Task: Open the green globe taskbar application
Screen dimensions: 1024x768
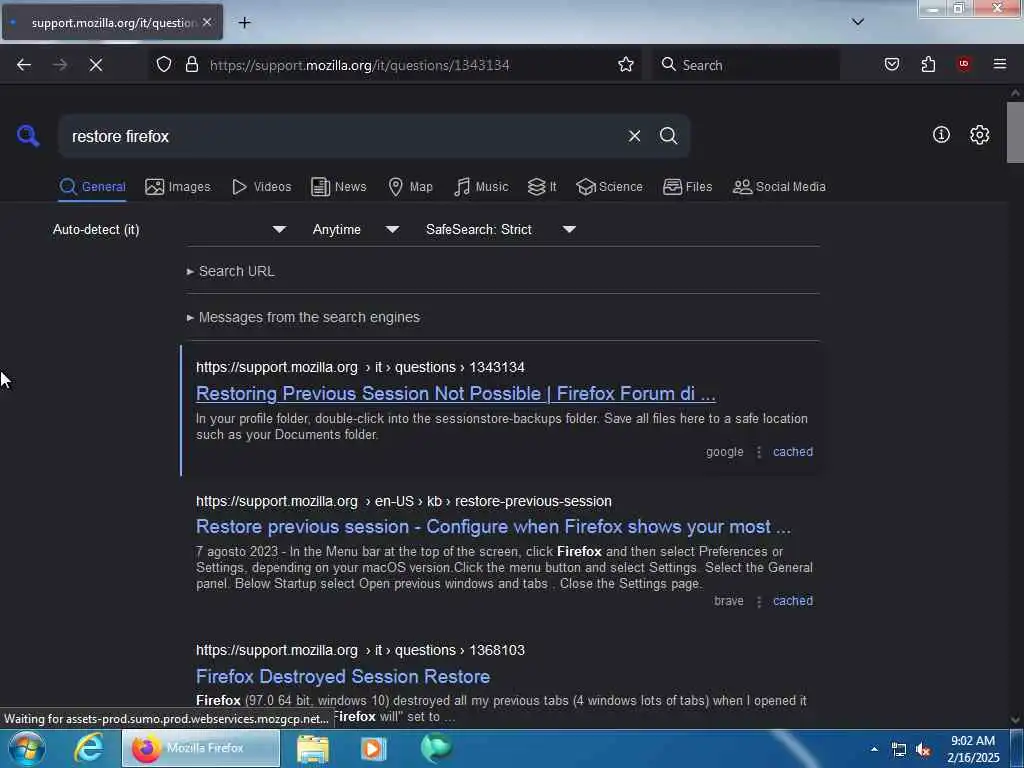Action: coord(436,748)
